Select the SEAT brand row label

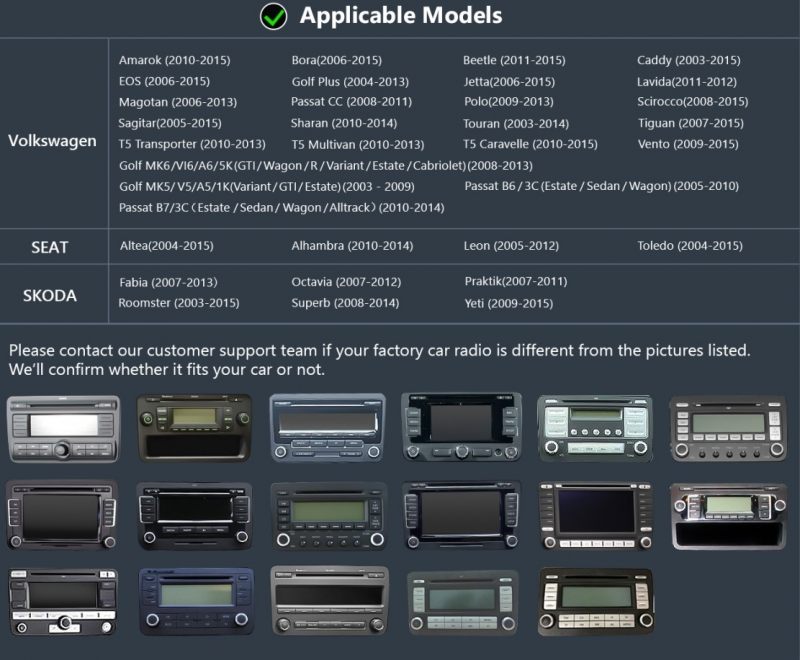point(49,246)
